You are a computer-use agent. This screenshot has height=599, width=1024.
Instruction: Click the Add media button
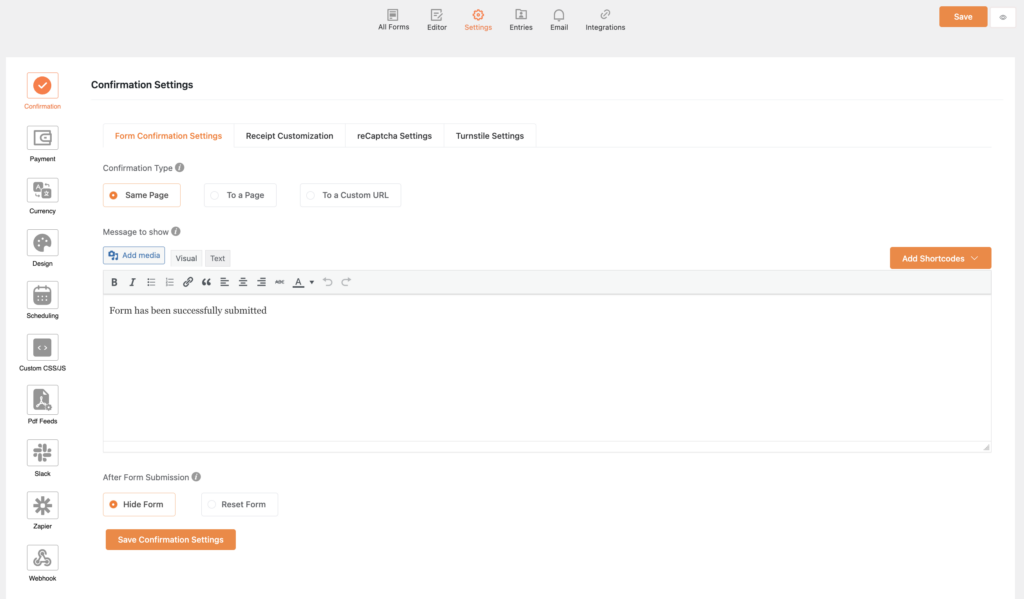(134, 256)
